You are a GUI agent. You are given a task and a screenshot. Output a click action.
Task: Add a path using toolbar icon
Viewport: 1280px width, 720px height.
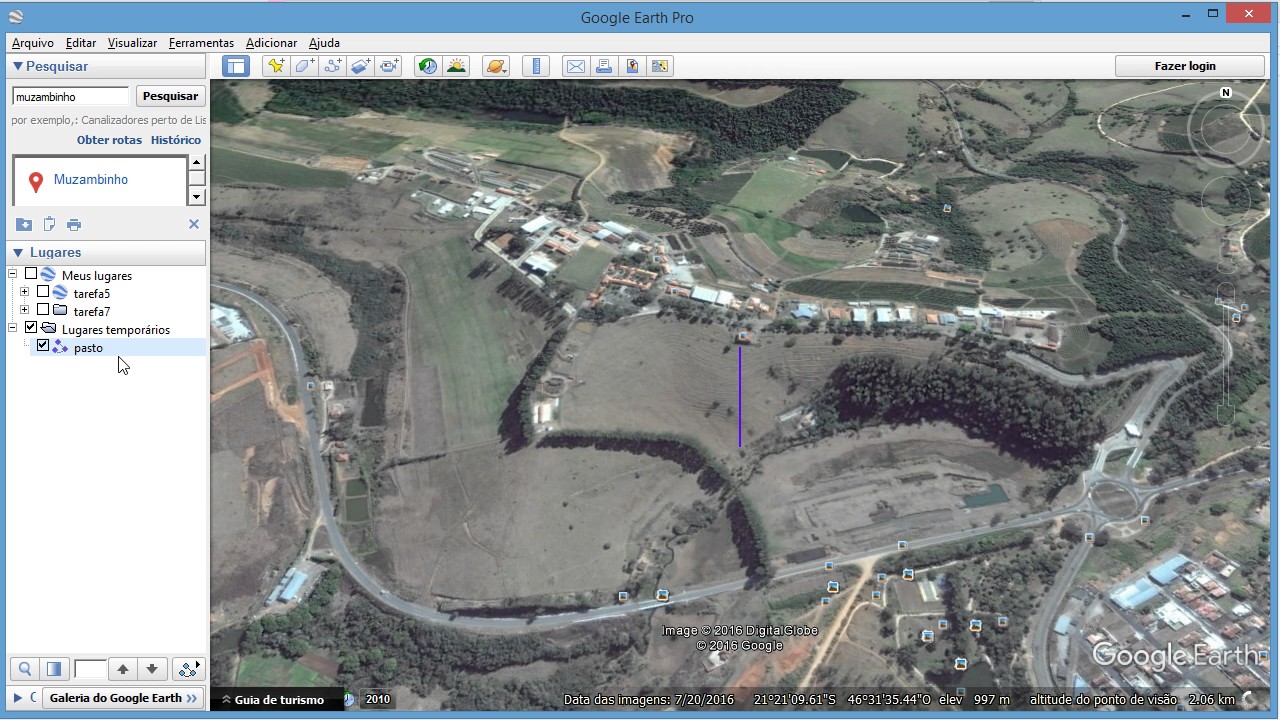tap(333, 66)
